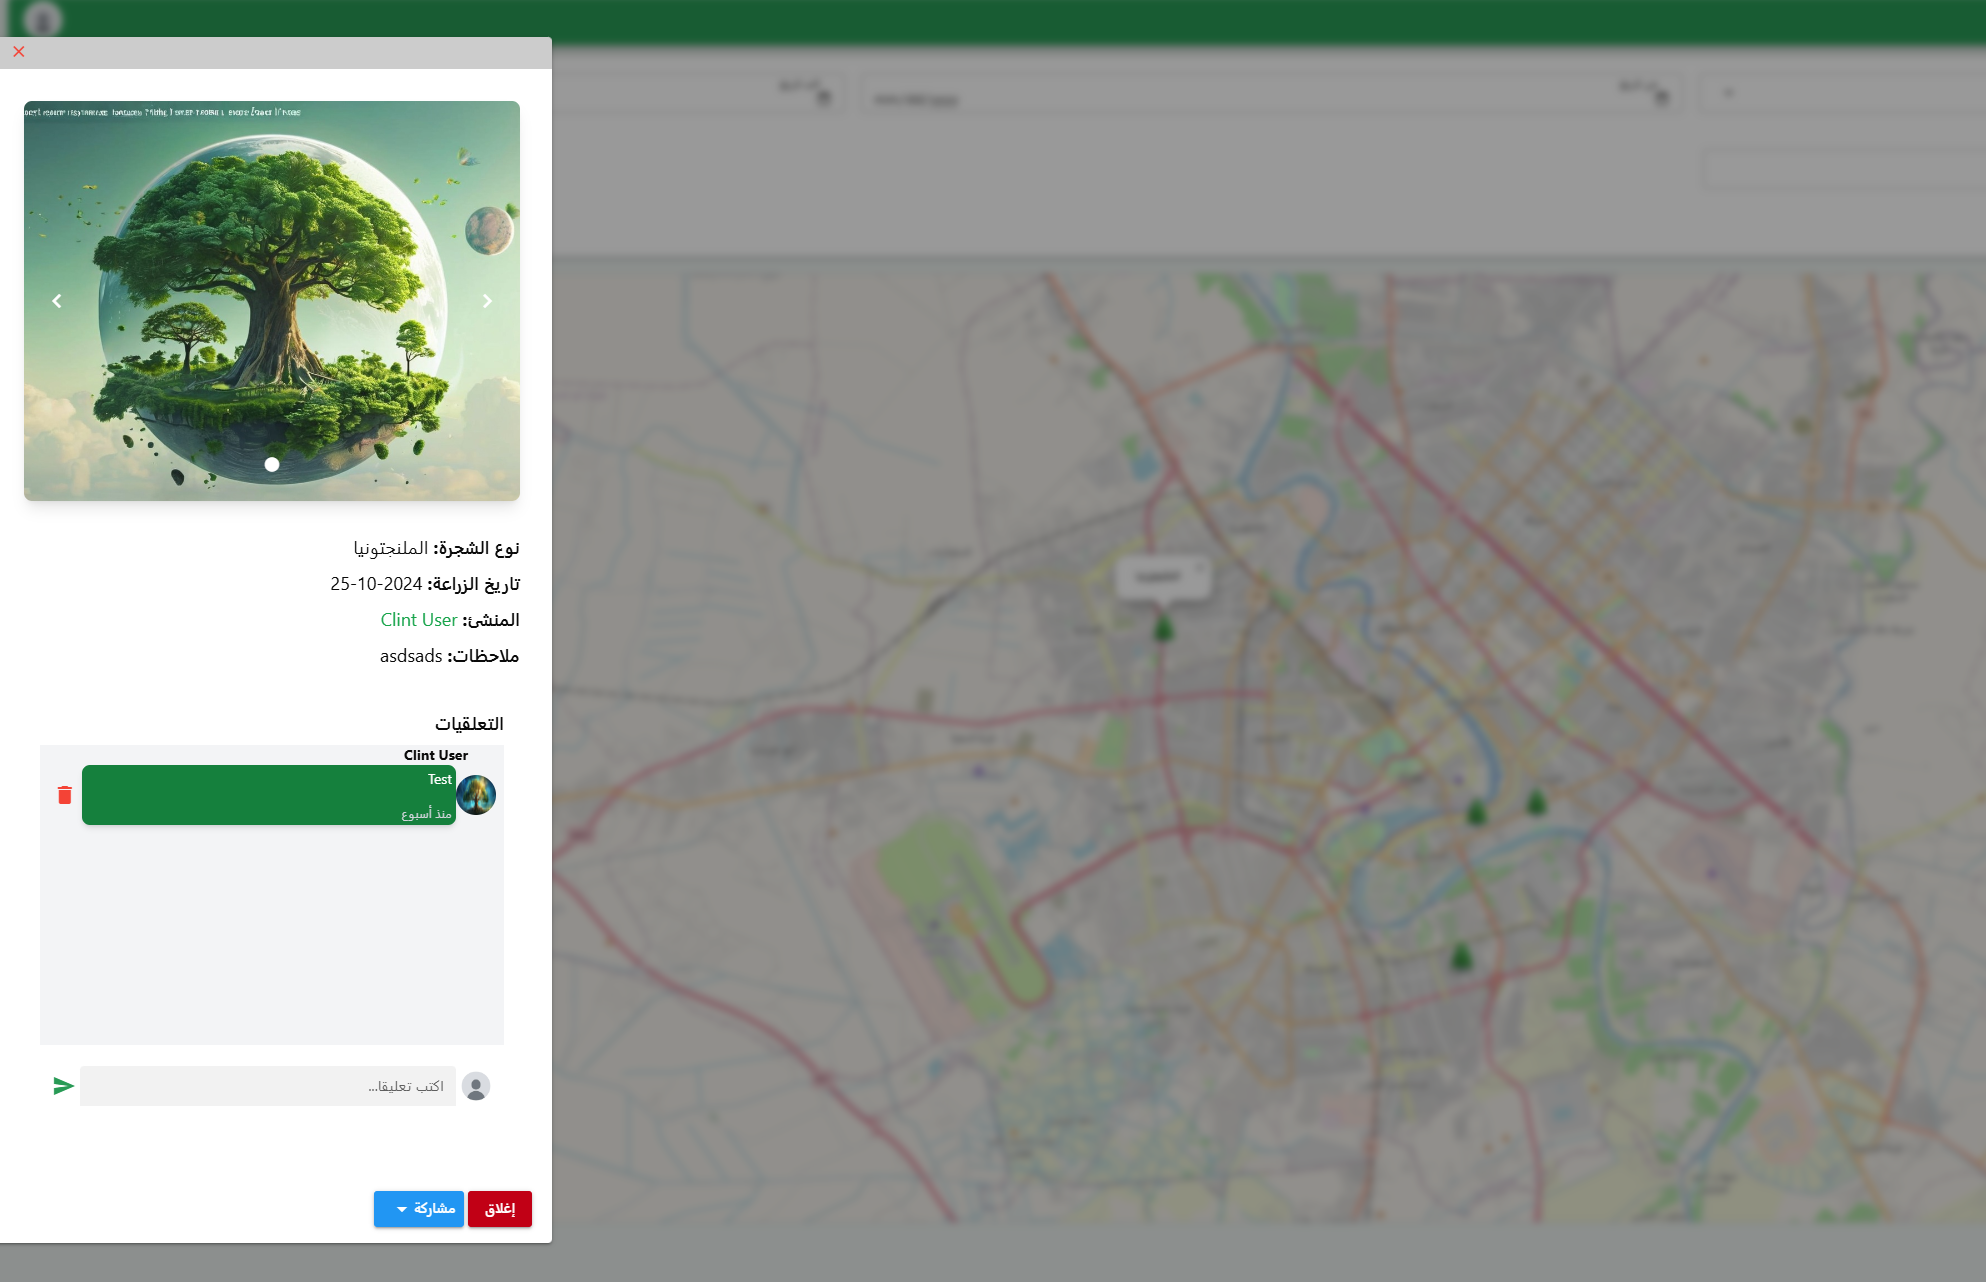
Task: Click the grey user avatar beside comment input
Action: click(x=476, y=1086)
